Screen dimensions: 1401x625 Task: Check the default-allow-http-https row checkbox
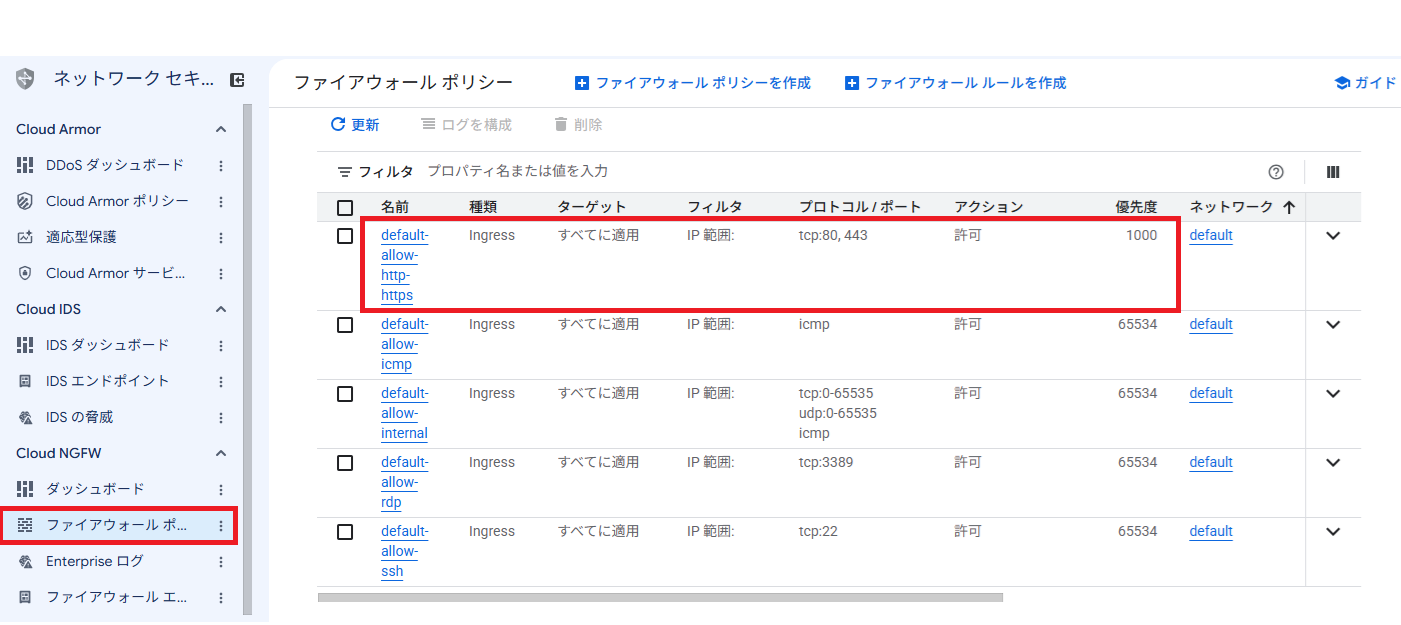pos(345,236)
